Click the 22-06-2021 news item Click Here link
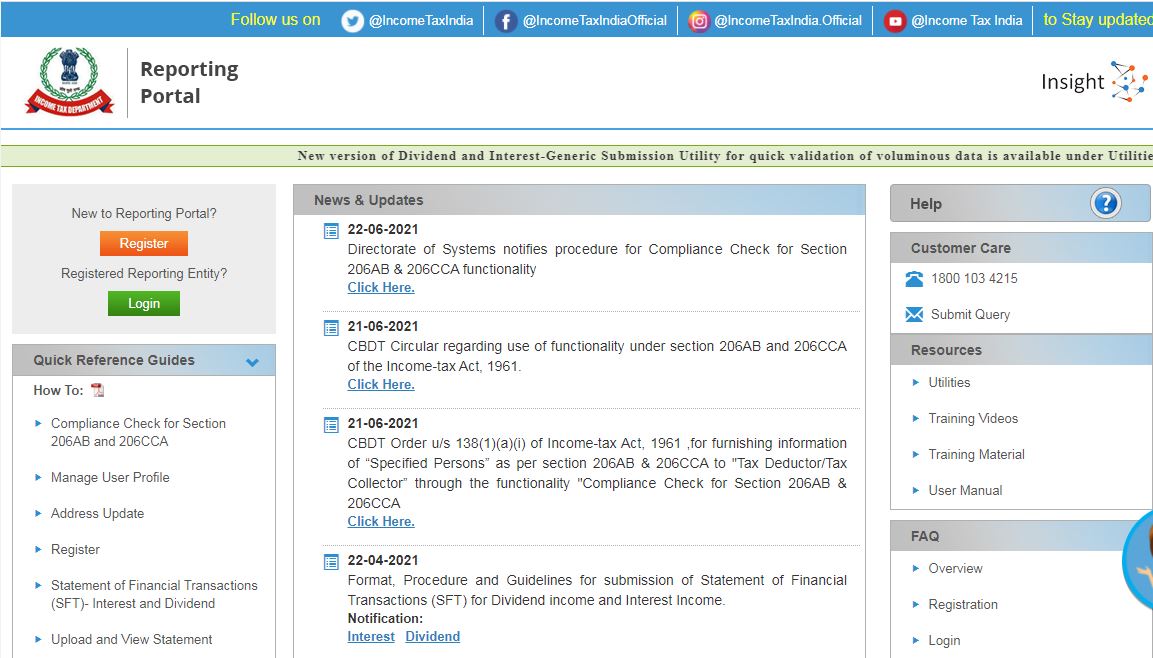1153x658 pixels. pos(380,287)
